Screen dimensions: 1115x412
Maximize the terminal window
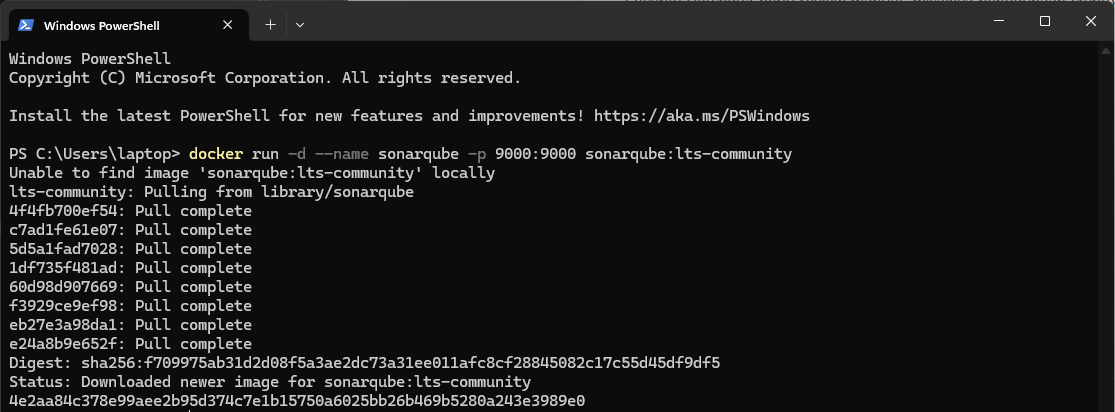tap(1044, 22)
